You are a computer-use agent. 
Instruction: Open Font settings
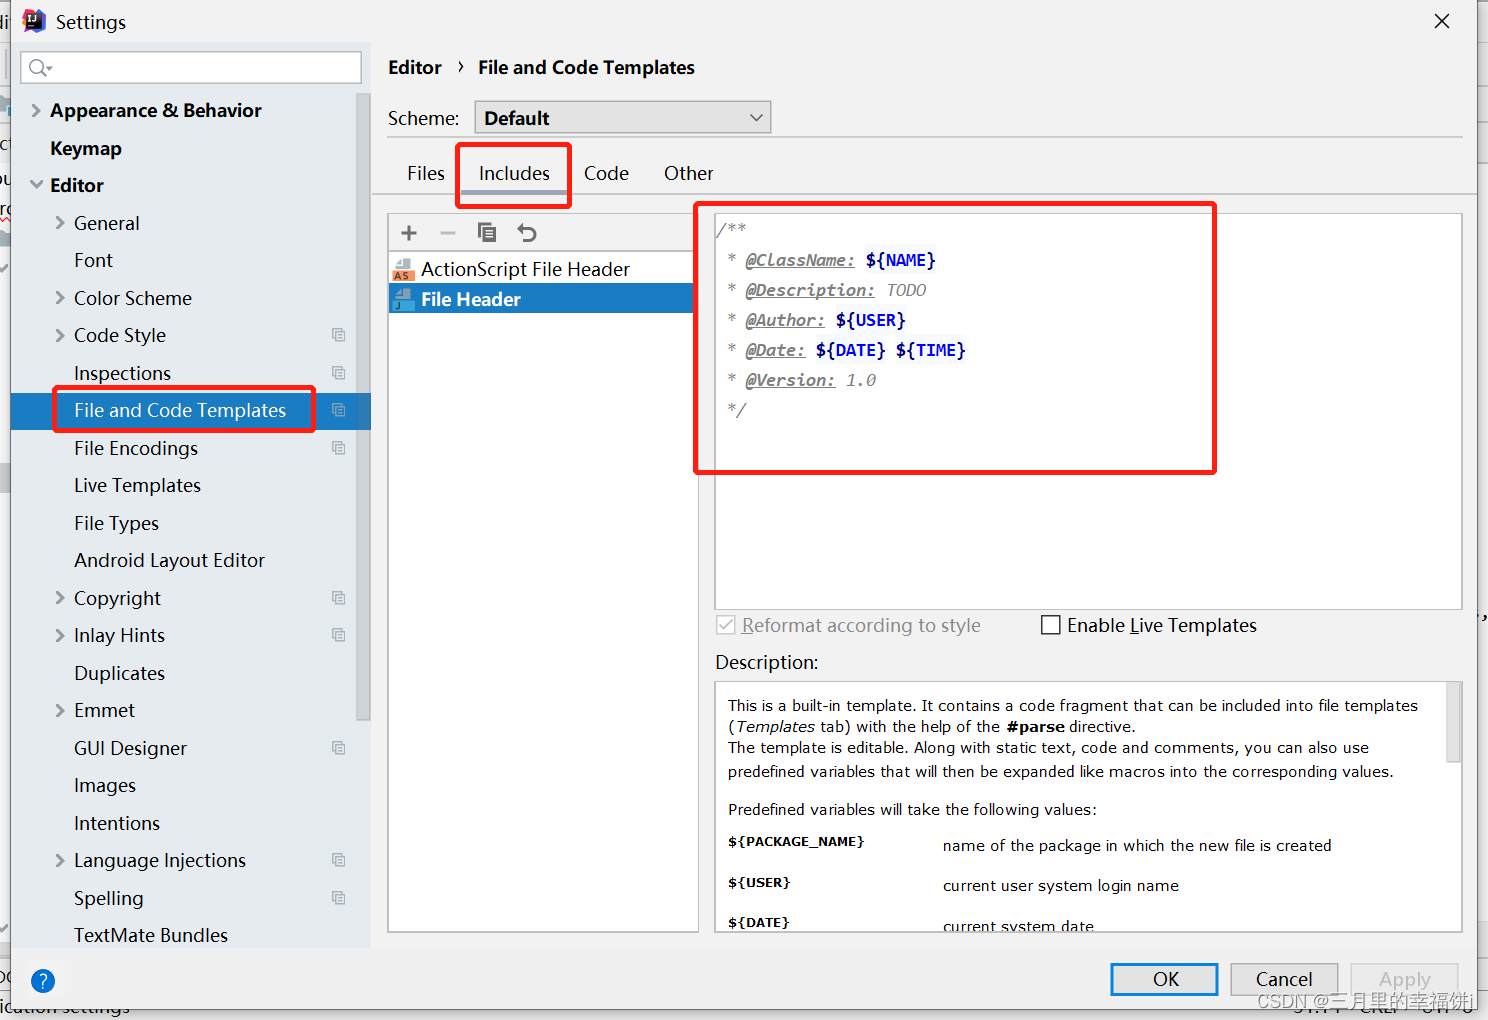93,260
